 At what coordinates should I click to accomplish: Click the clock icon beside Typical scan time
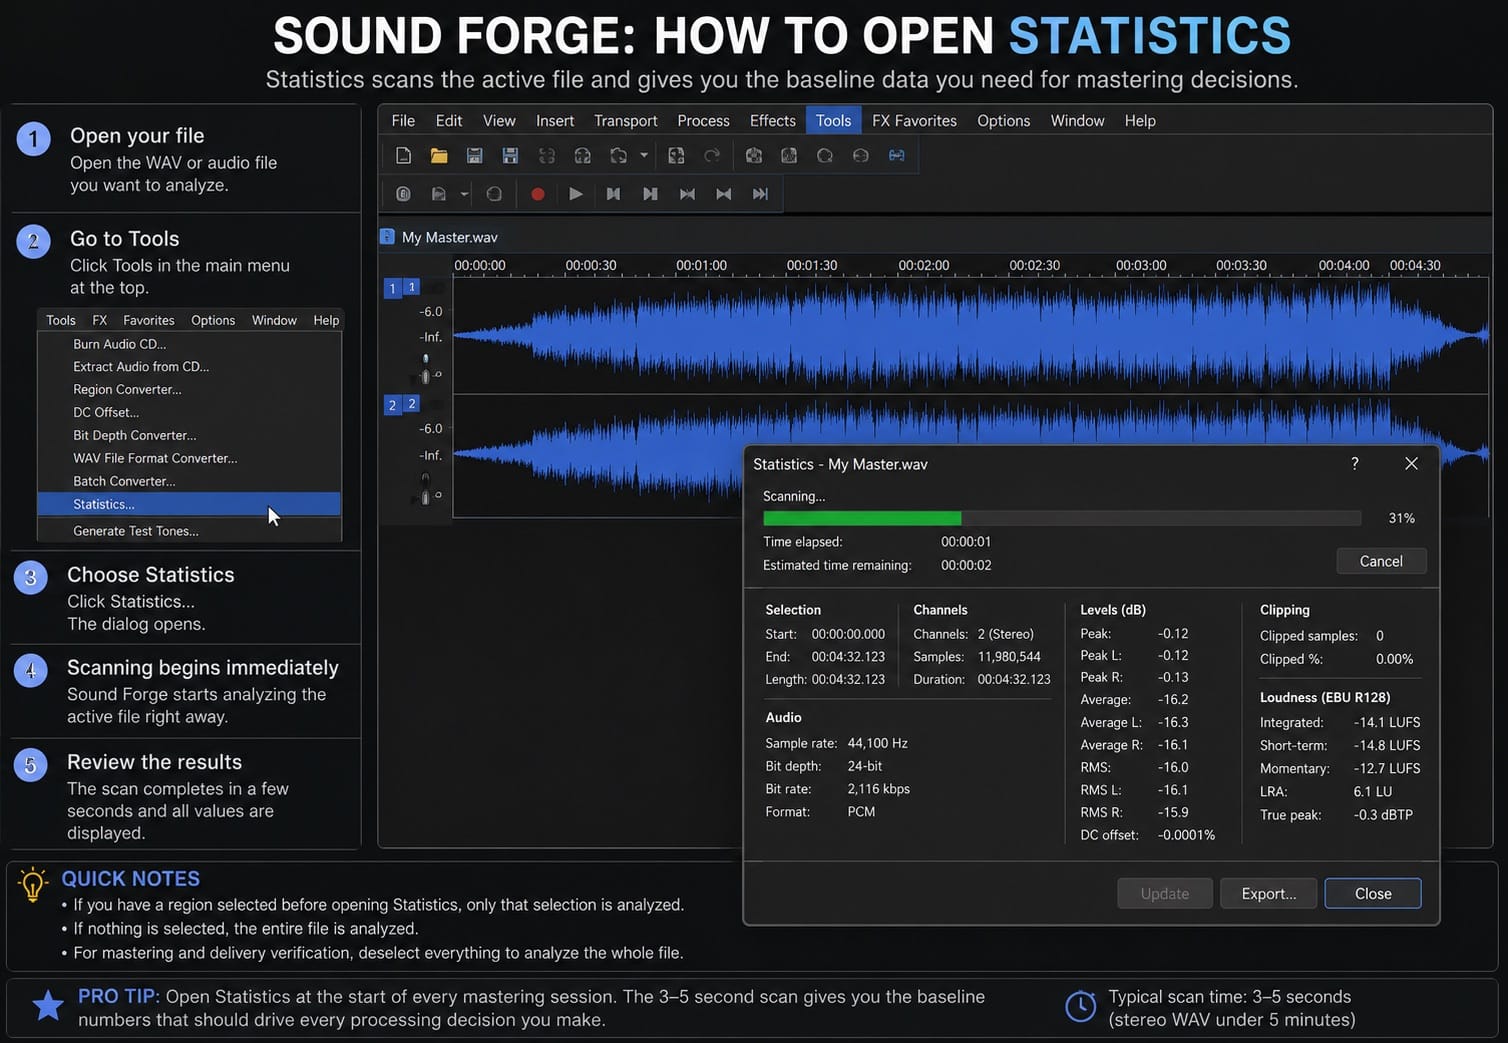click(1081, 1007)
